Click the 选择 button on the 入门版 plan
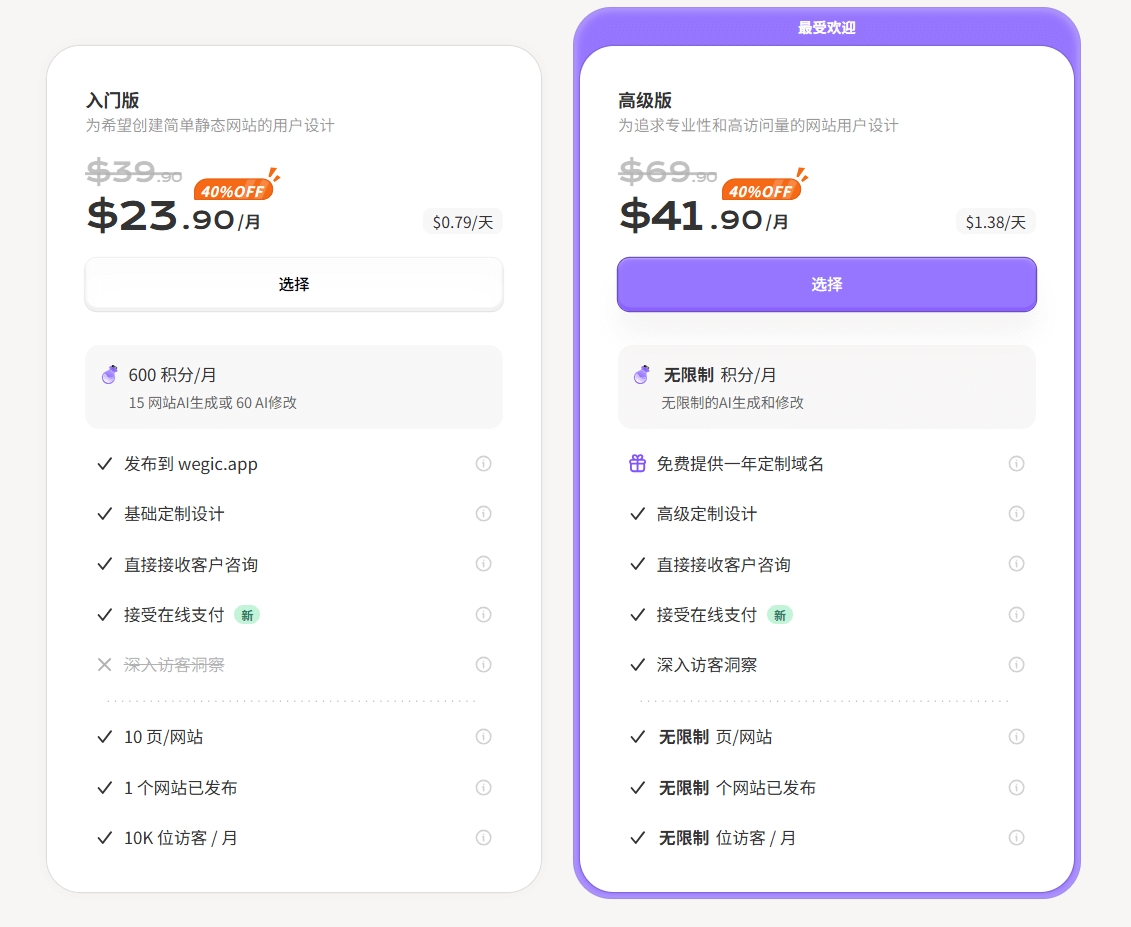Screen dimensions: 1131x927 293,284
